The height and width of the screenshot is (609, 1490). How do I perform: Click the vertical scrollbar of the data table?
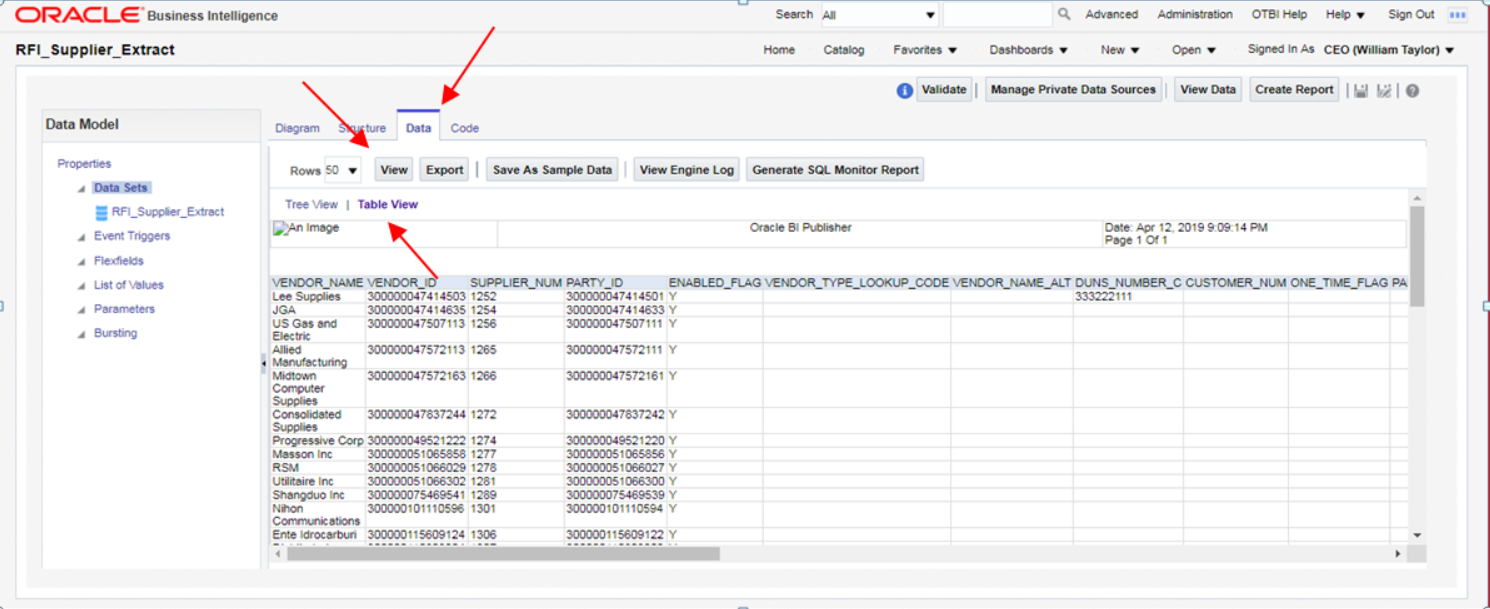click(1416, 256)
